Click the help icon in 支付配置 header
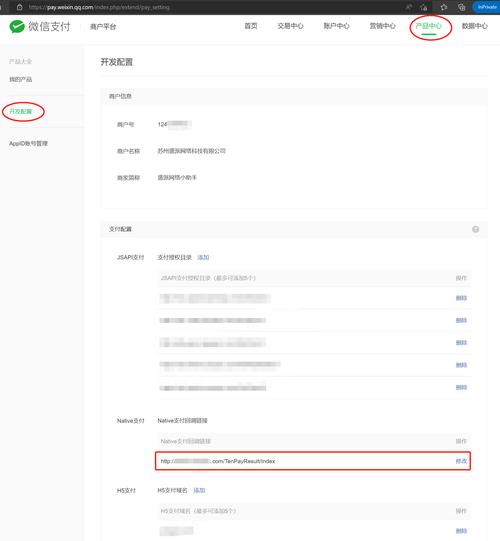 pos(476,229)
